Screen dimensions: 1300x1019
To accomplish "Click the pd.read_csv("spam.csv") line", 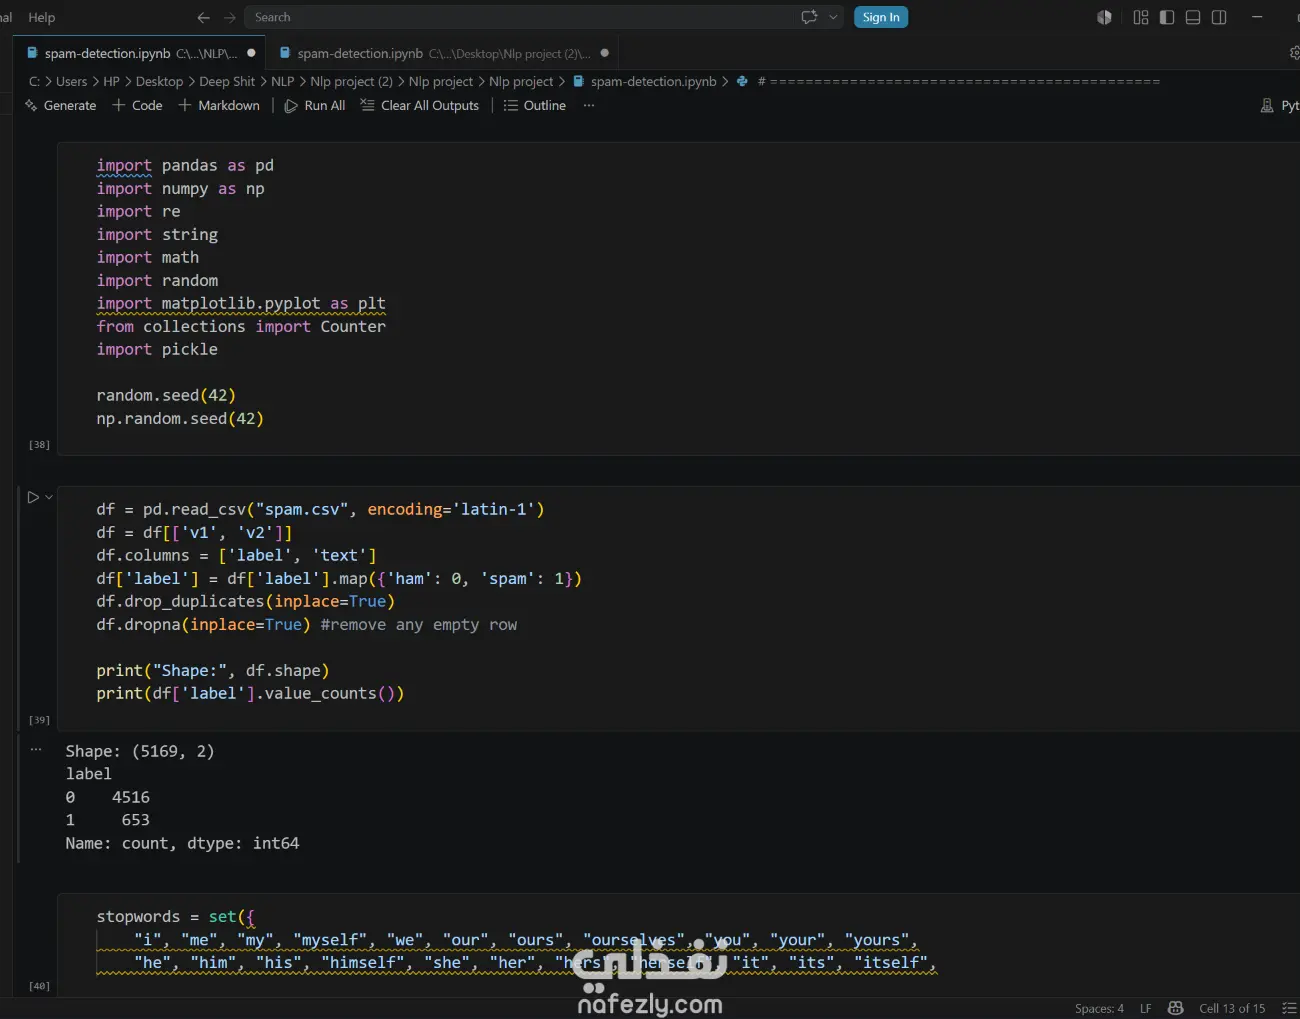I will (320, 509).
